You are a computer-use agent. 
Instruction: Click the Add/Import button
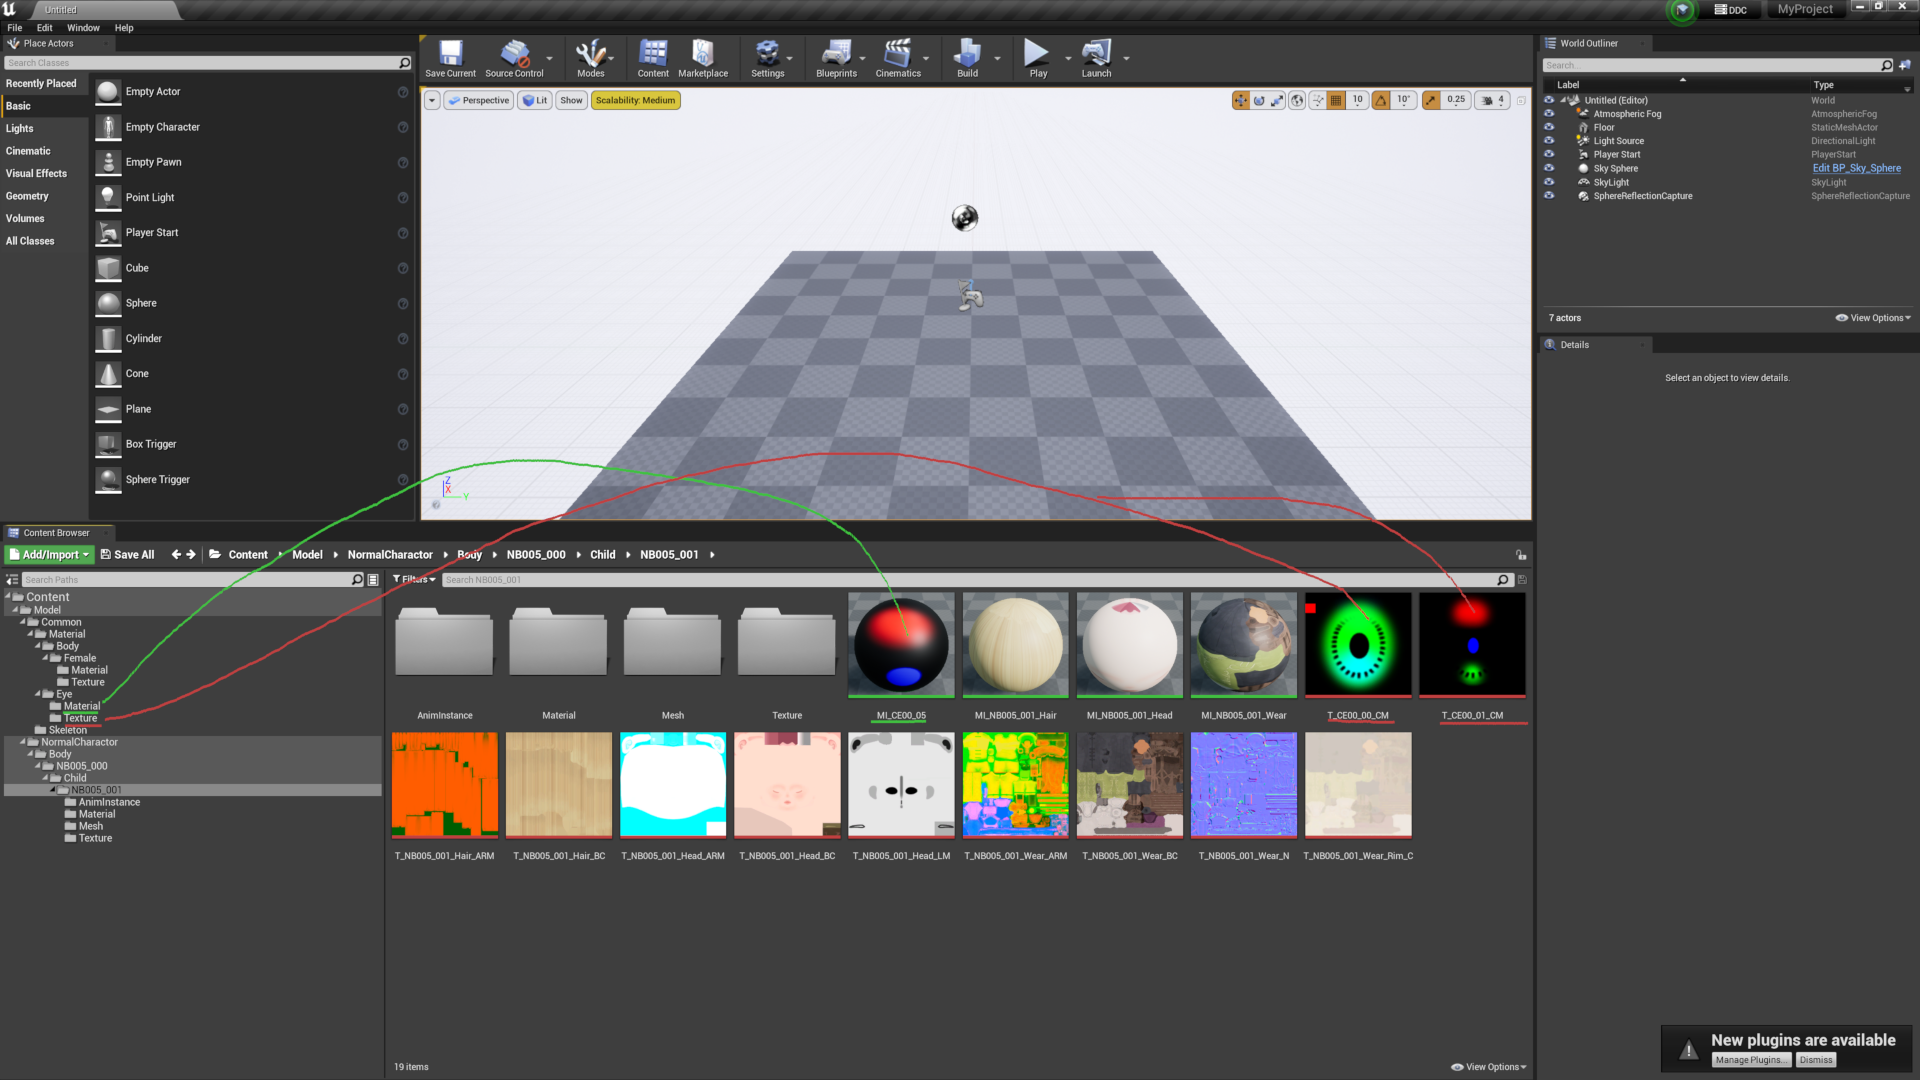49,554
